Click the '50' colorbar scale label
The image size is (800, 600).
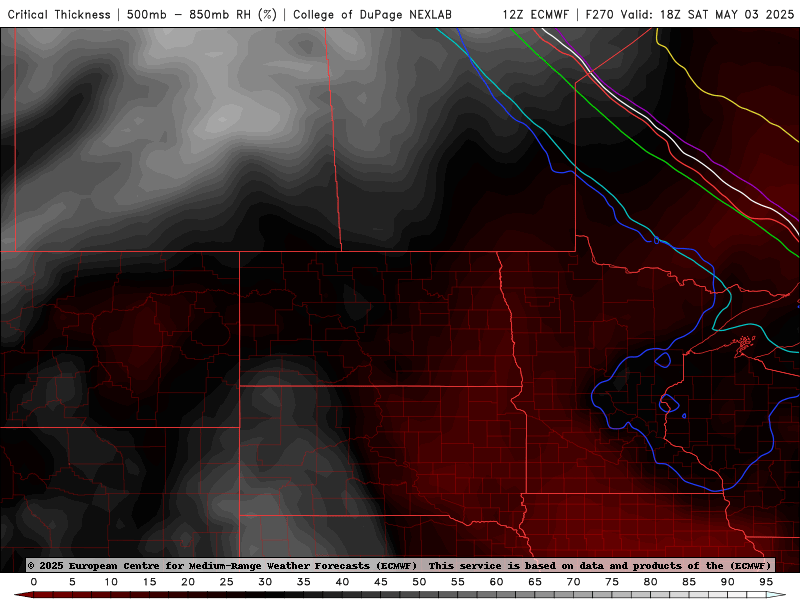(x=419, y=582)
